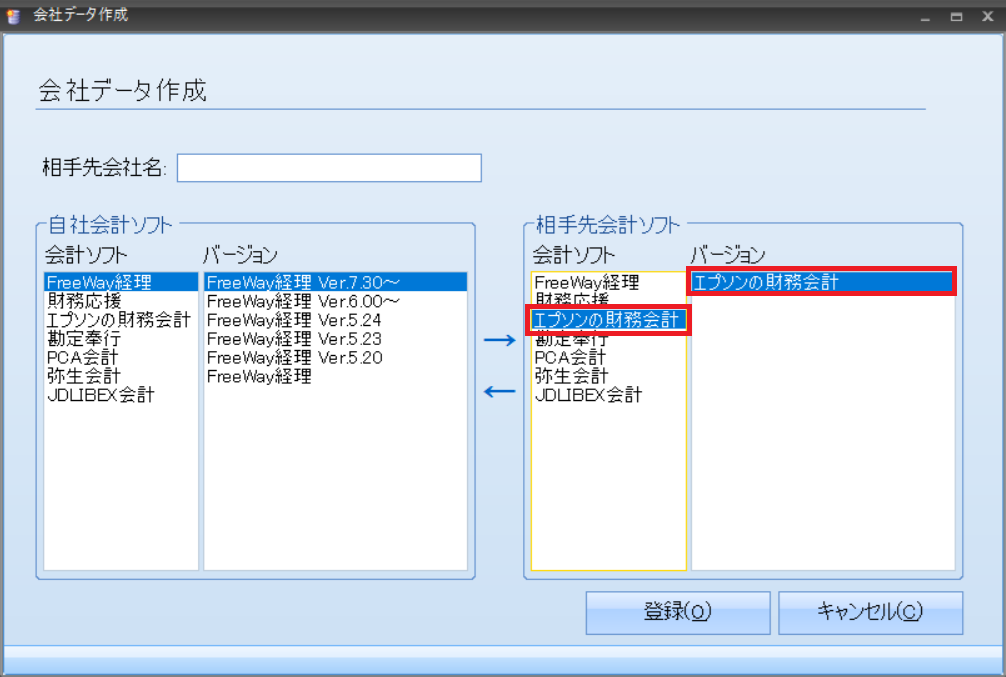Select 財務応援 in 自社会計ソフト list
Screen dimensions: 1006x677
pos(84,301)
